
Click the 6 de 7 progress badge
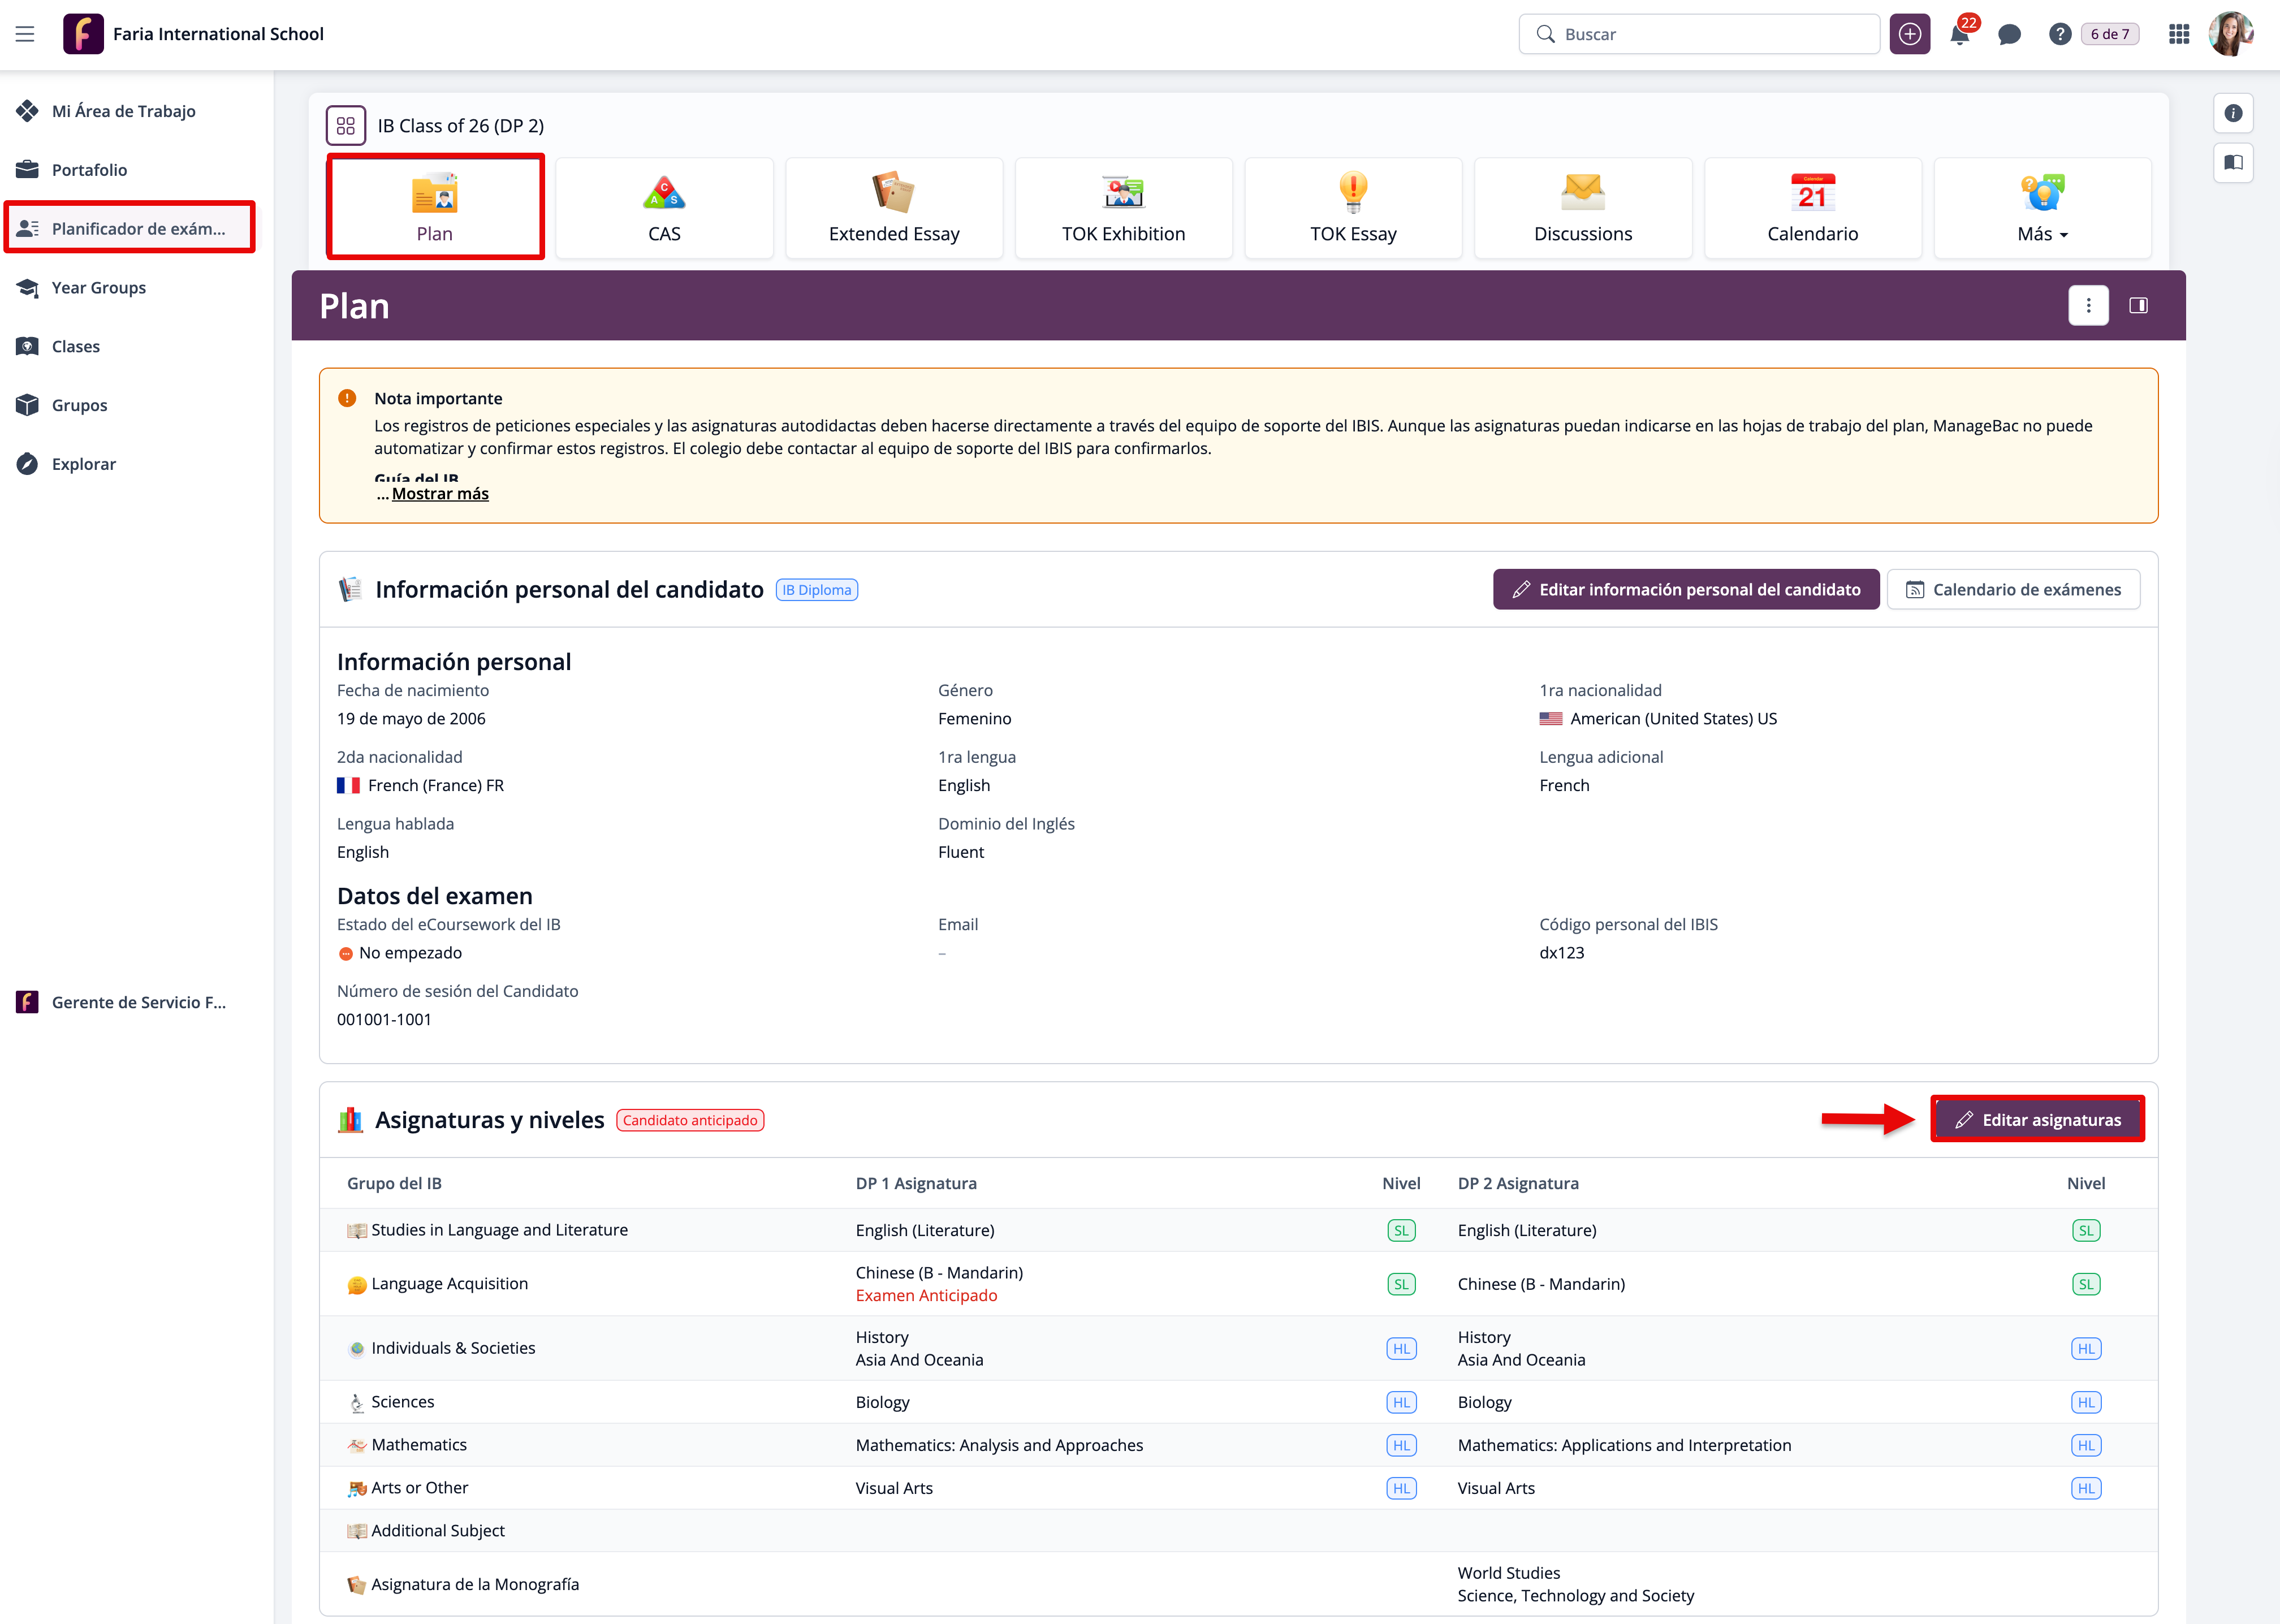[x=2109, y=35]
